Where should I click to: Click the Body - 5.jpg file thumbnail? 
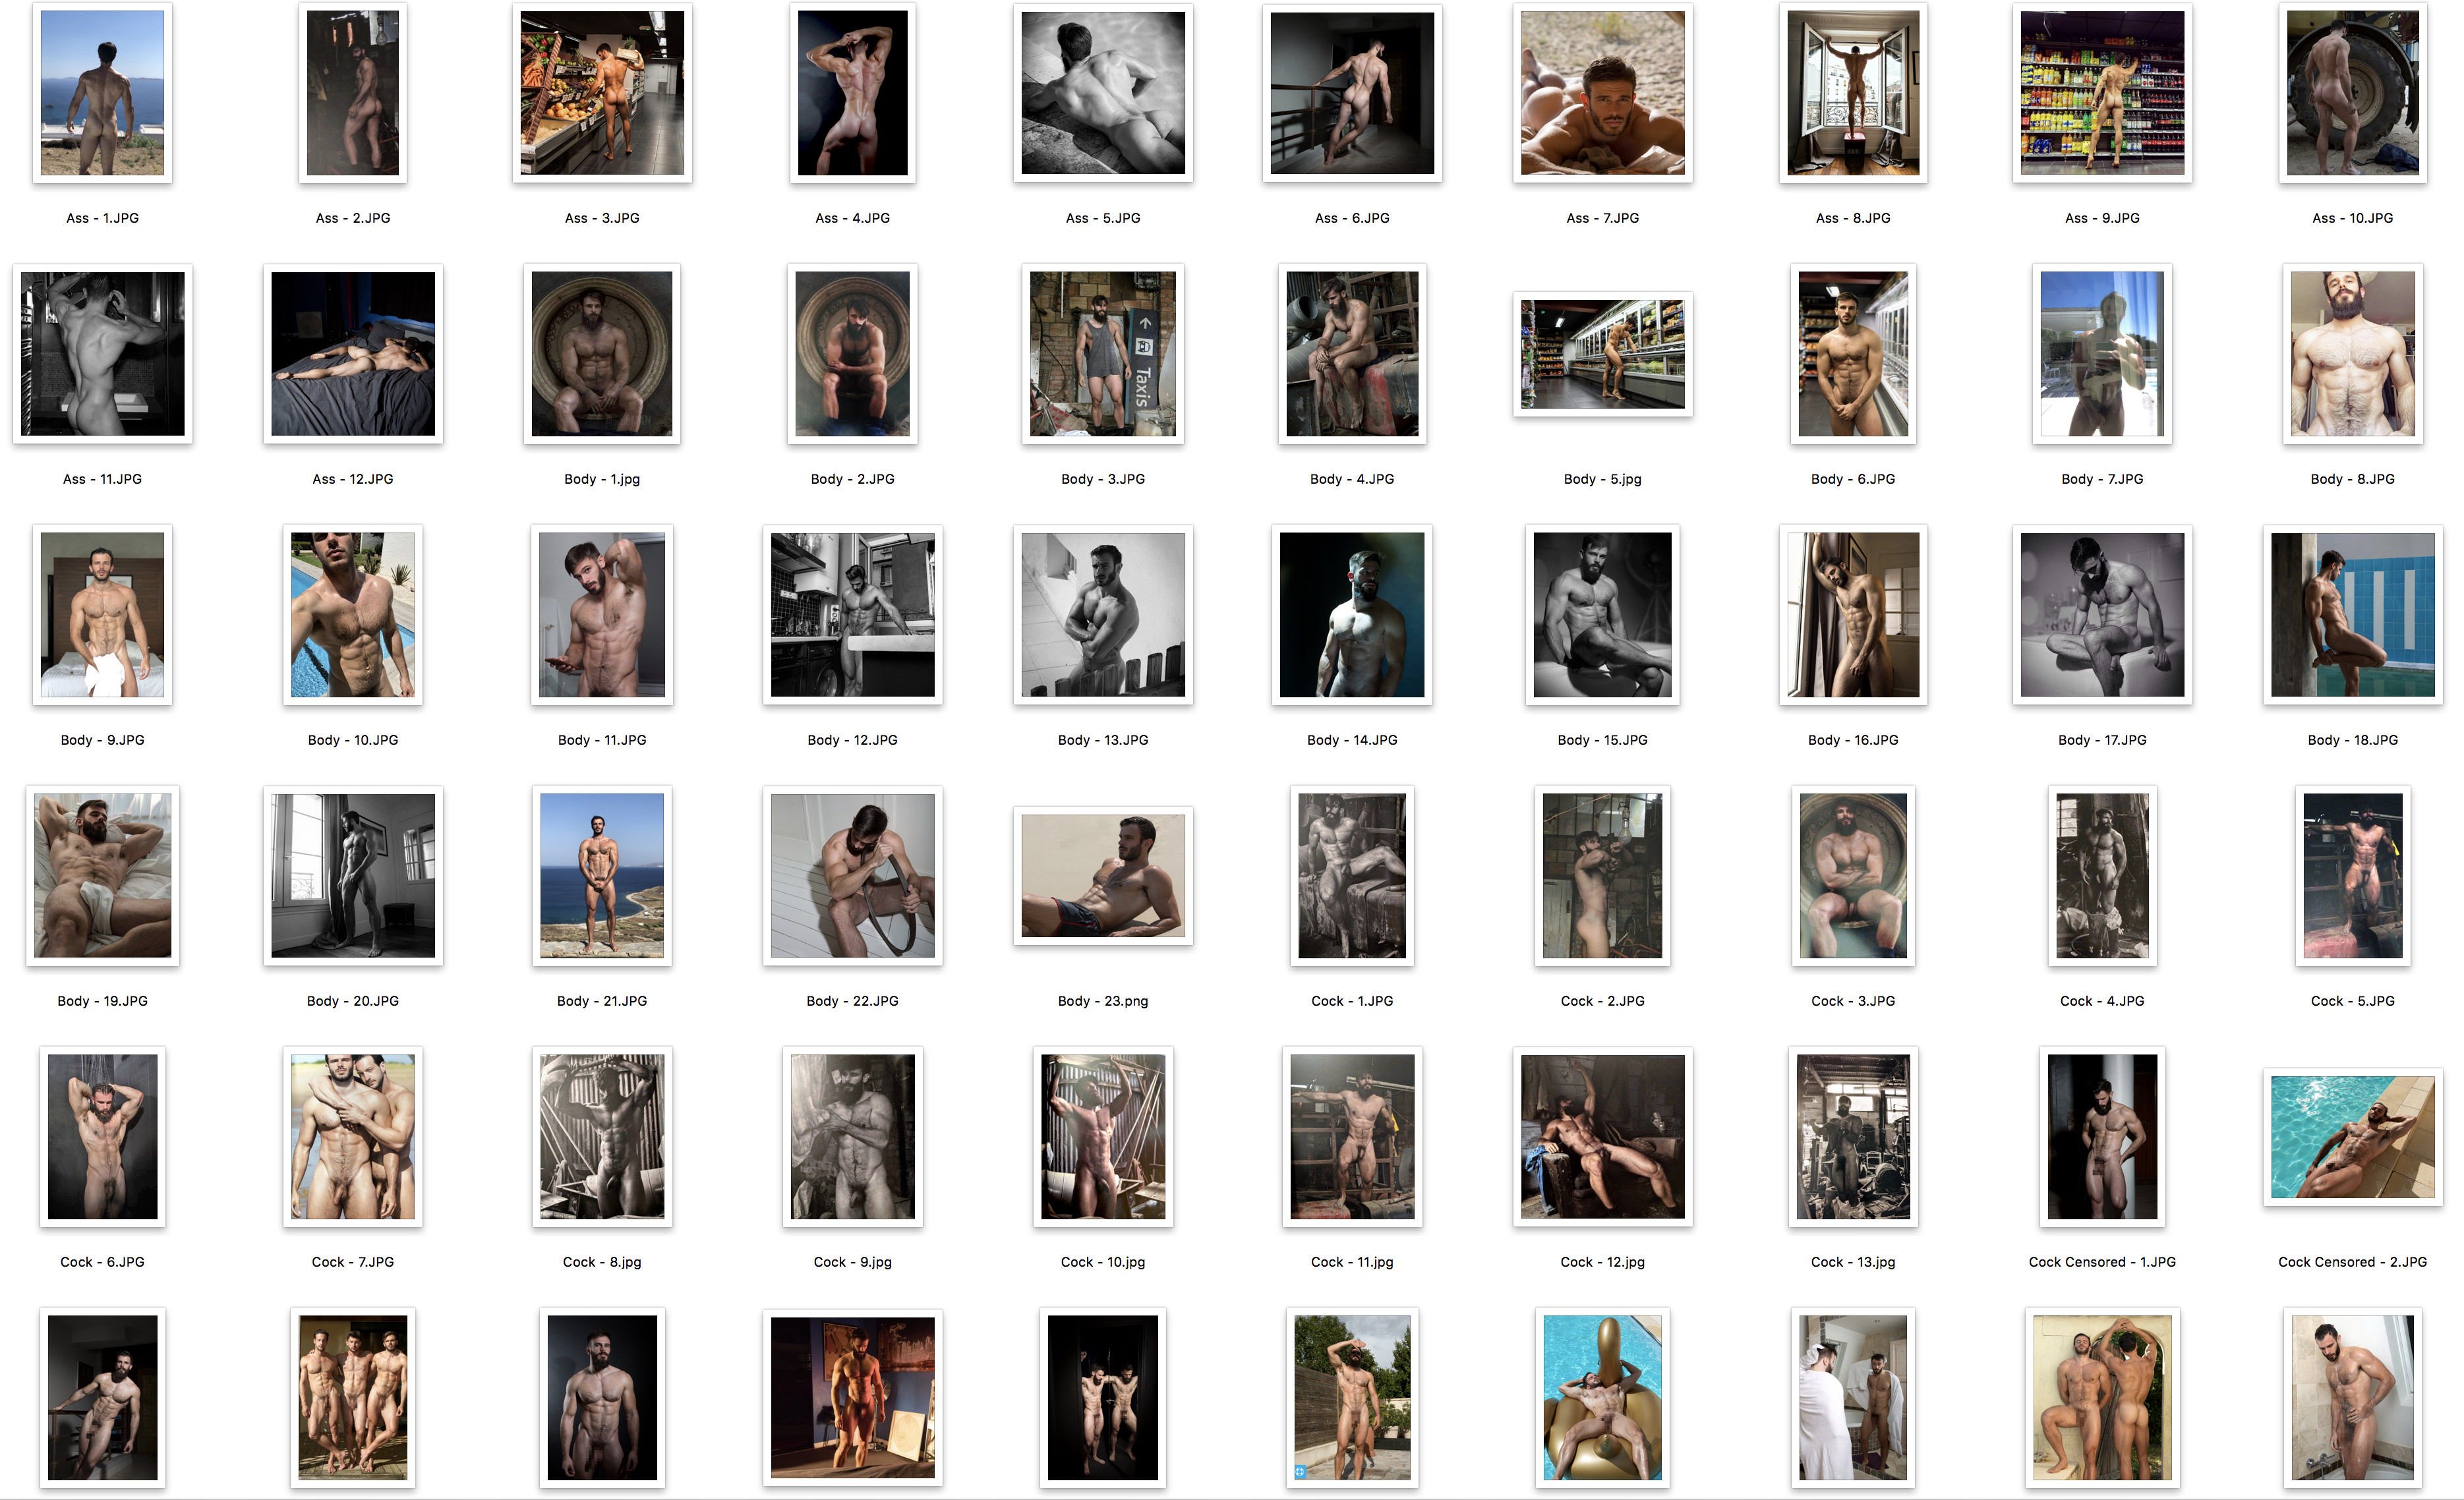point(1602,353)
